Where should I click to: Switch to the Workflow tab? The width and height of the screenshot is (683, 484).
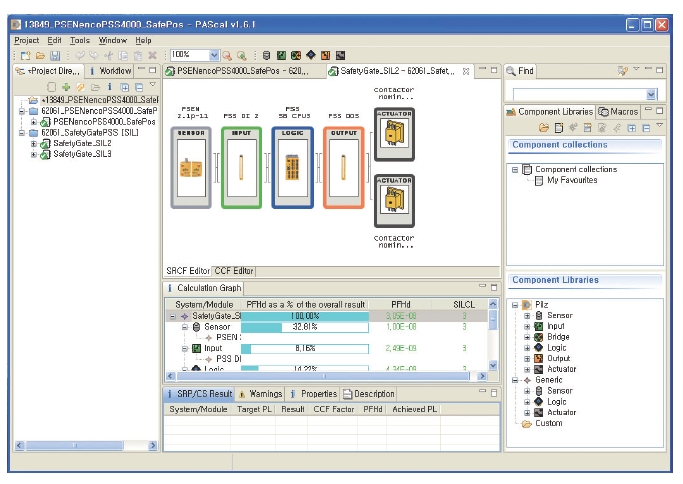110,71
